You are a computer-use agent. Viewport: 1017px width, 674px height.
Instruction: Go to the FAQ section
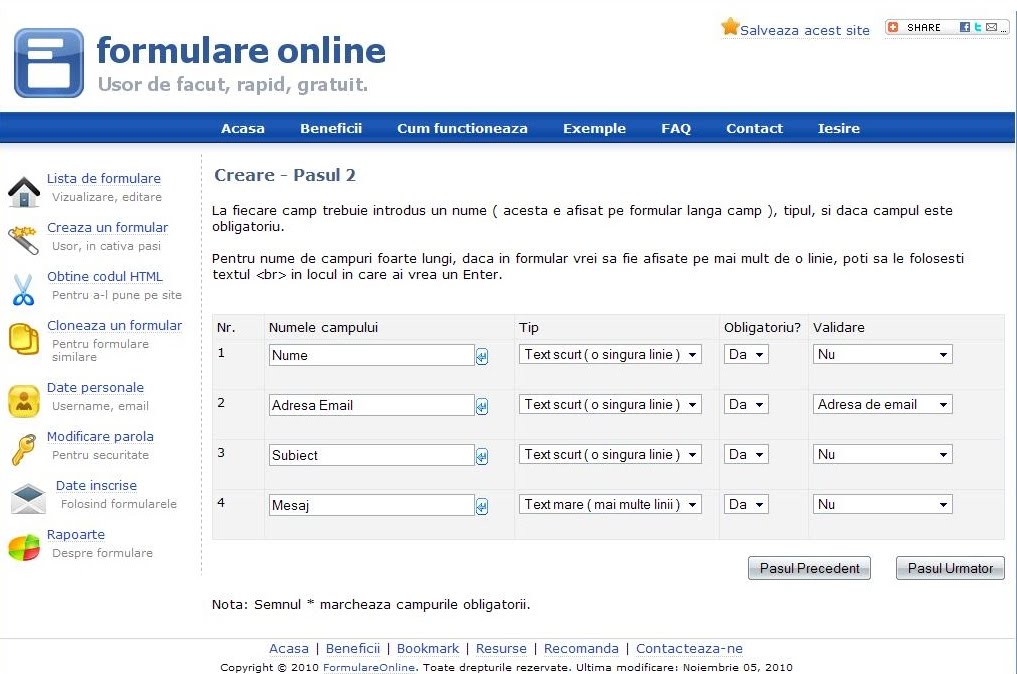pos(676,128)
